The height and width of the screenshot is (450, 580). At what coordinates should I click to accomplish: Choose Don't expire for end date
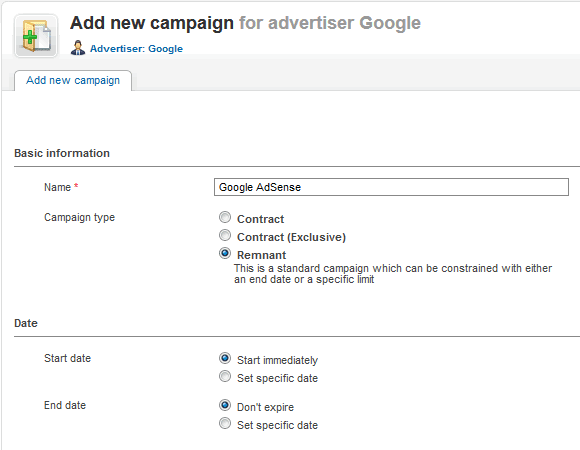(225, 405)
